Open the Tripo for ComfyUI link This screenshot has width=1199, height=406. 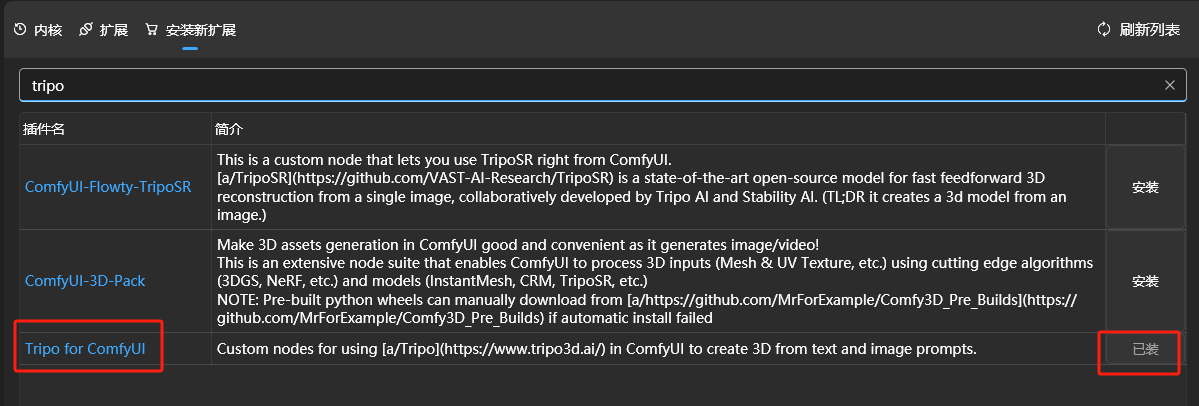[85, 349]
